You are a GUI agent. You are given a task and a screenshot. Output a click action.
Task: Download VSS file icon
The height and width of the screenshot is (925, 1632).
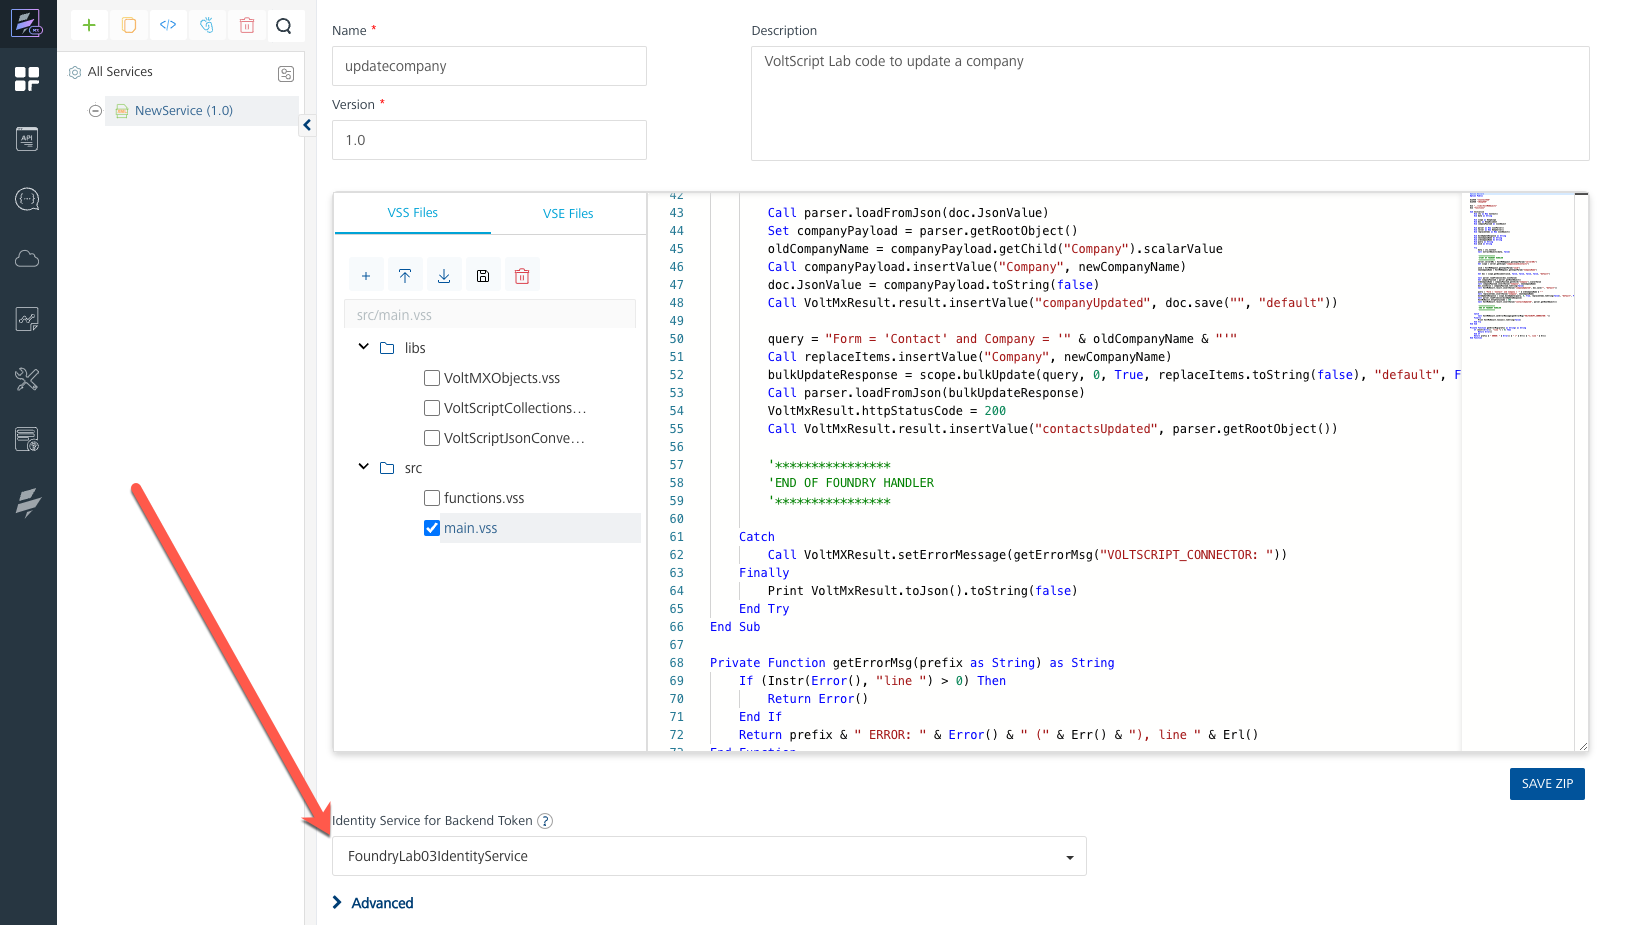pos(444,276)
